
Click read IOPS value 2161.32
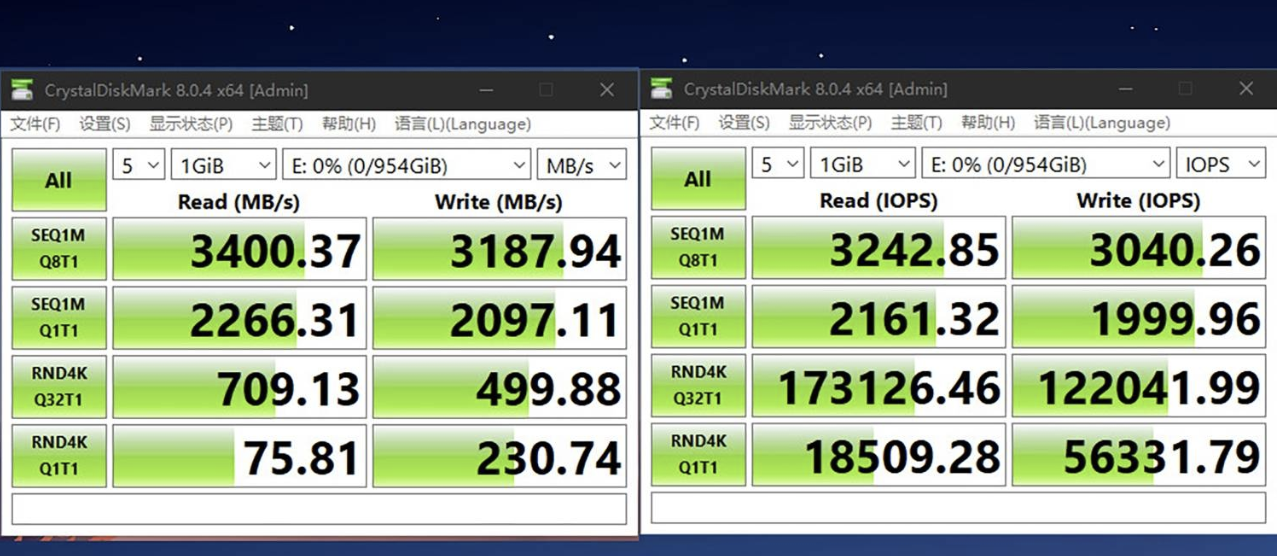tap(879, 317)
